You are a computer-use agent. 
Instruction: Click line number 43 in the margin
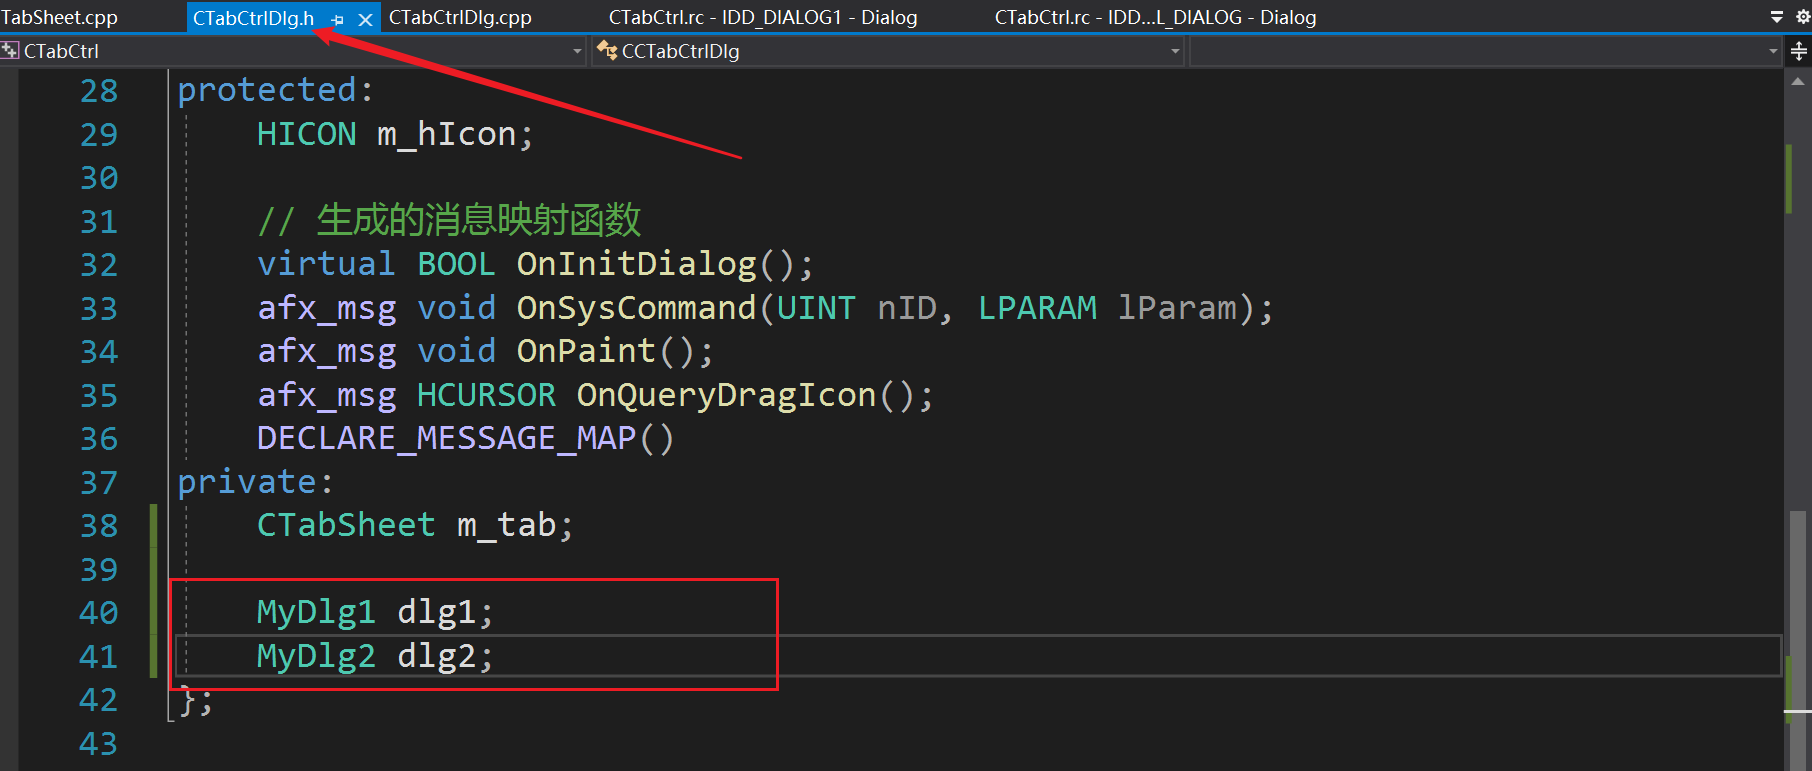coord(99,744)
